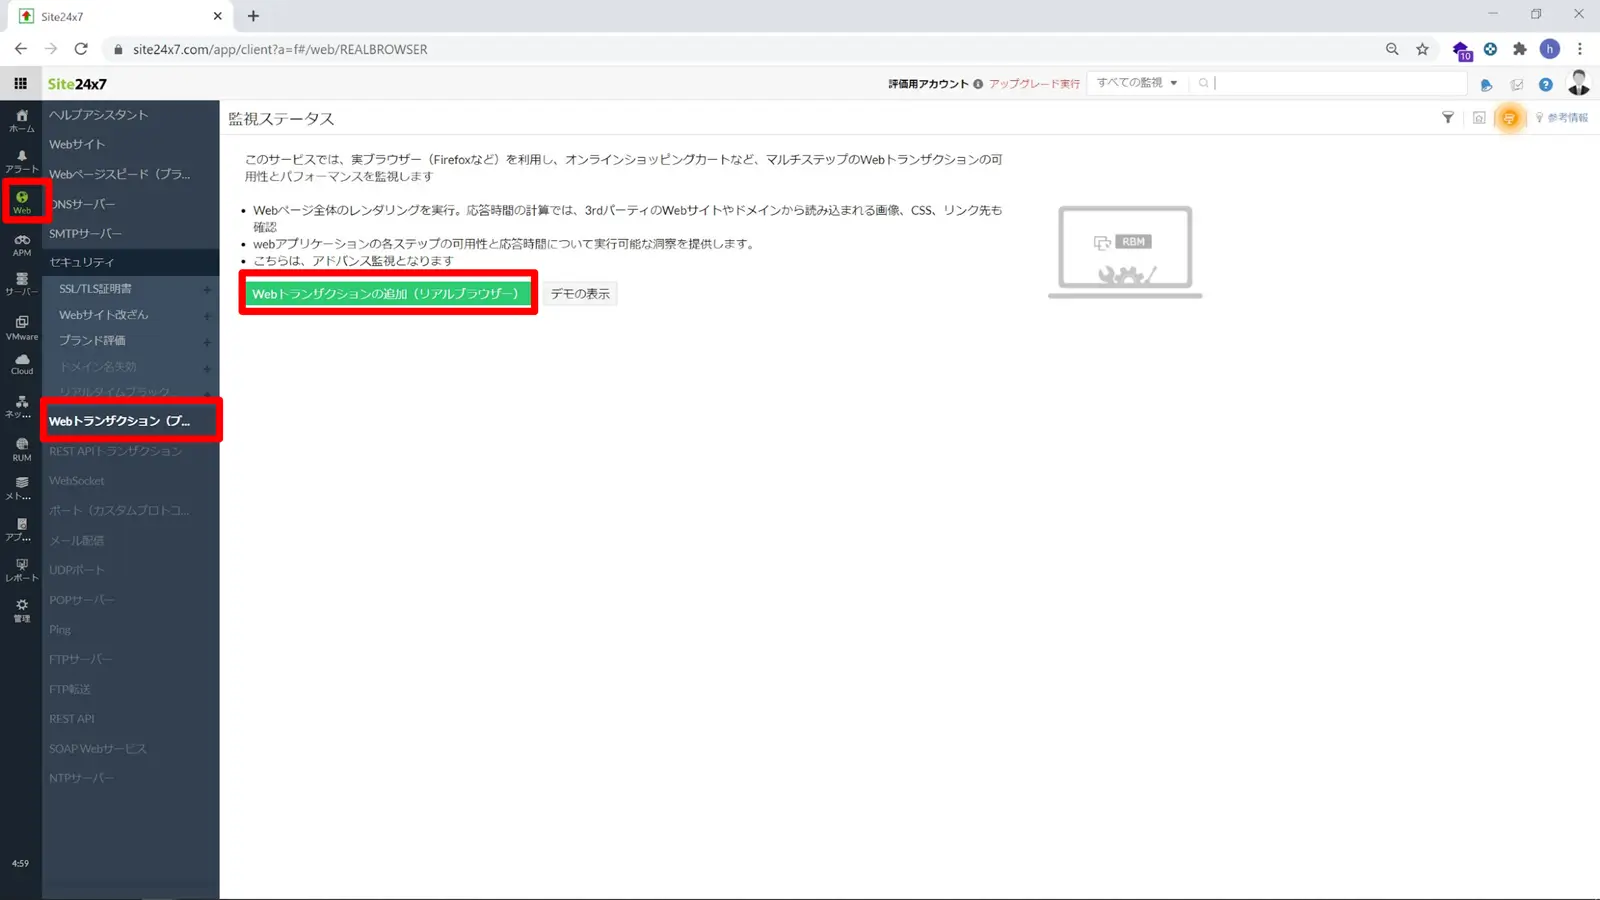Open the RUM sidebar icon

click(21, 450)
